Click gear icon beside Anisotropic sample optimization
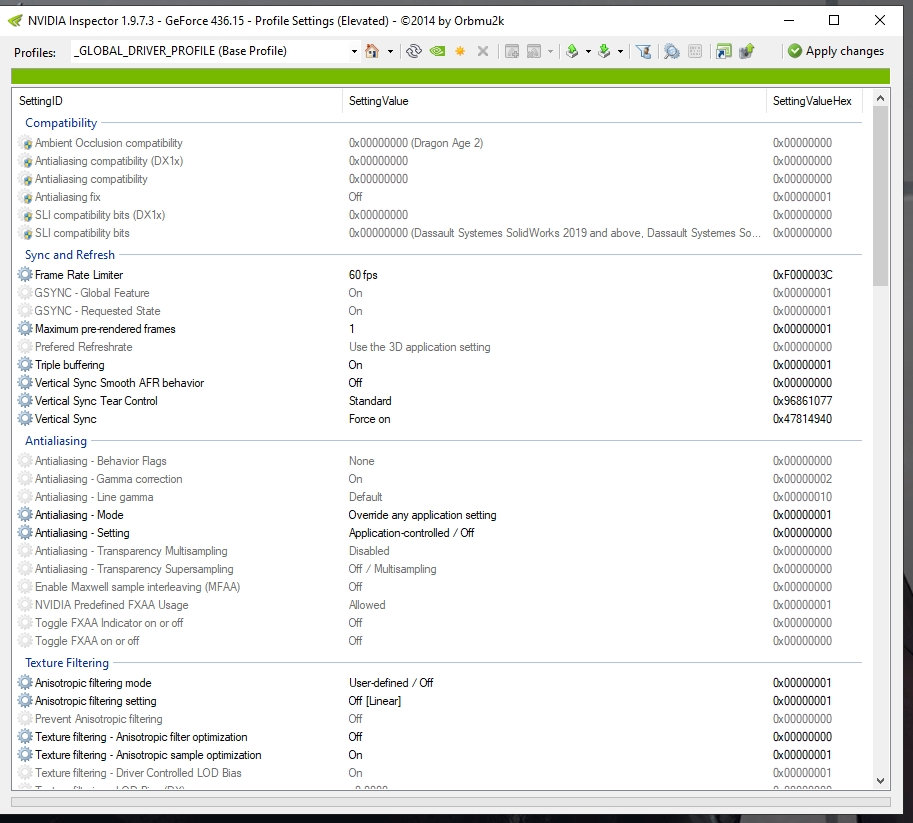This screenshot has width=913, height=823. click(x=25, y=755)
